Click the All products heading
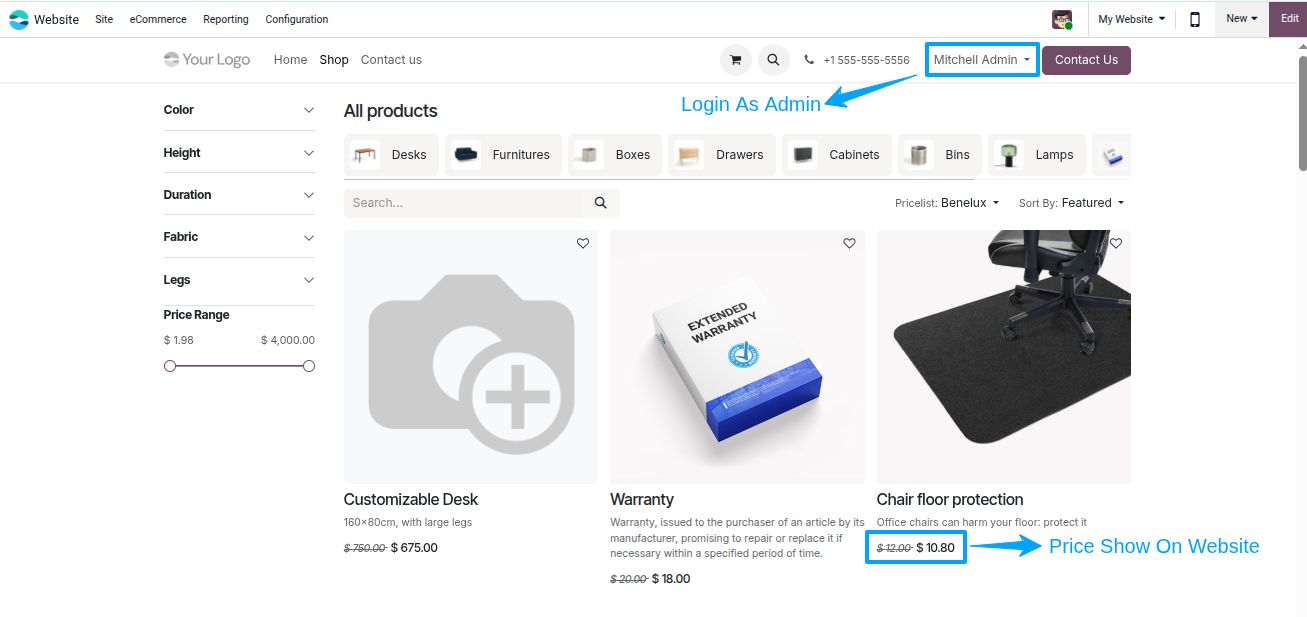Screen dimensions: 1307x617 [x=391, y=111]
